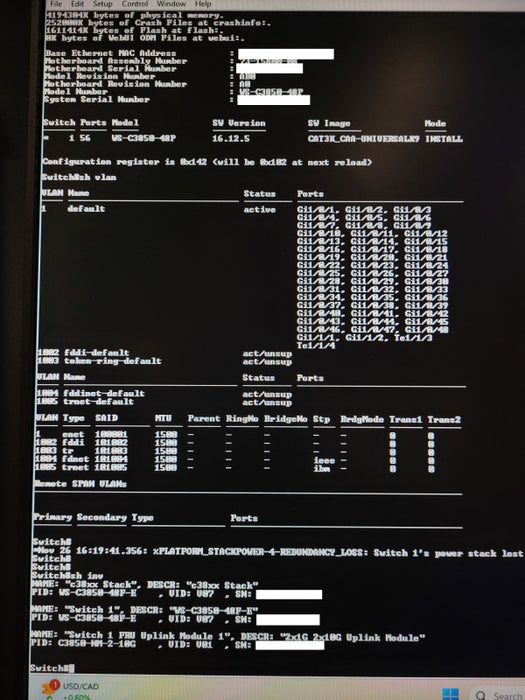The image size is (525, 700).
Task: Click the 'bytes of physical memory' line
Action: pyautogui.click(x=134, y=15)
